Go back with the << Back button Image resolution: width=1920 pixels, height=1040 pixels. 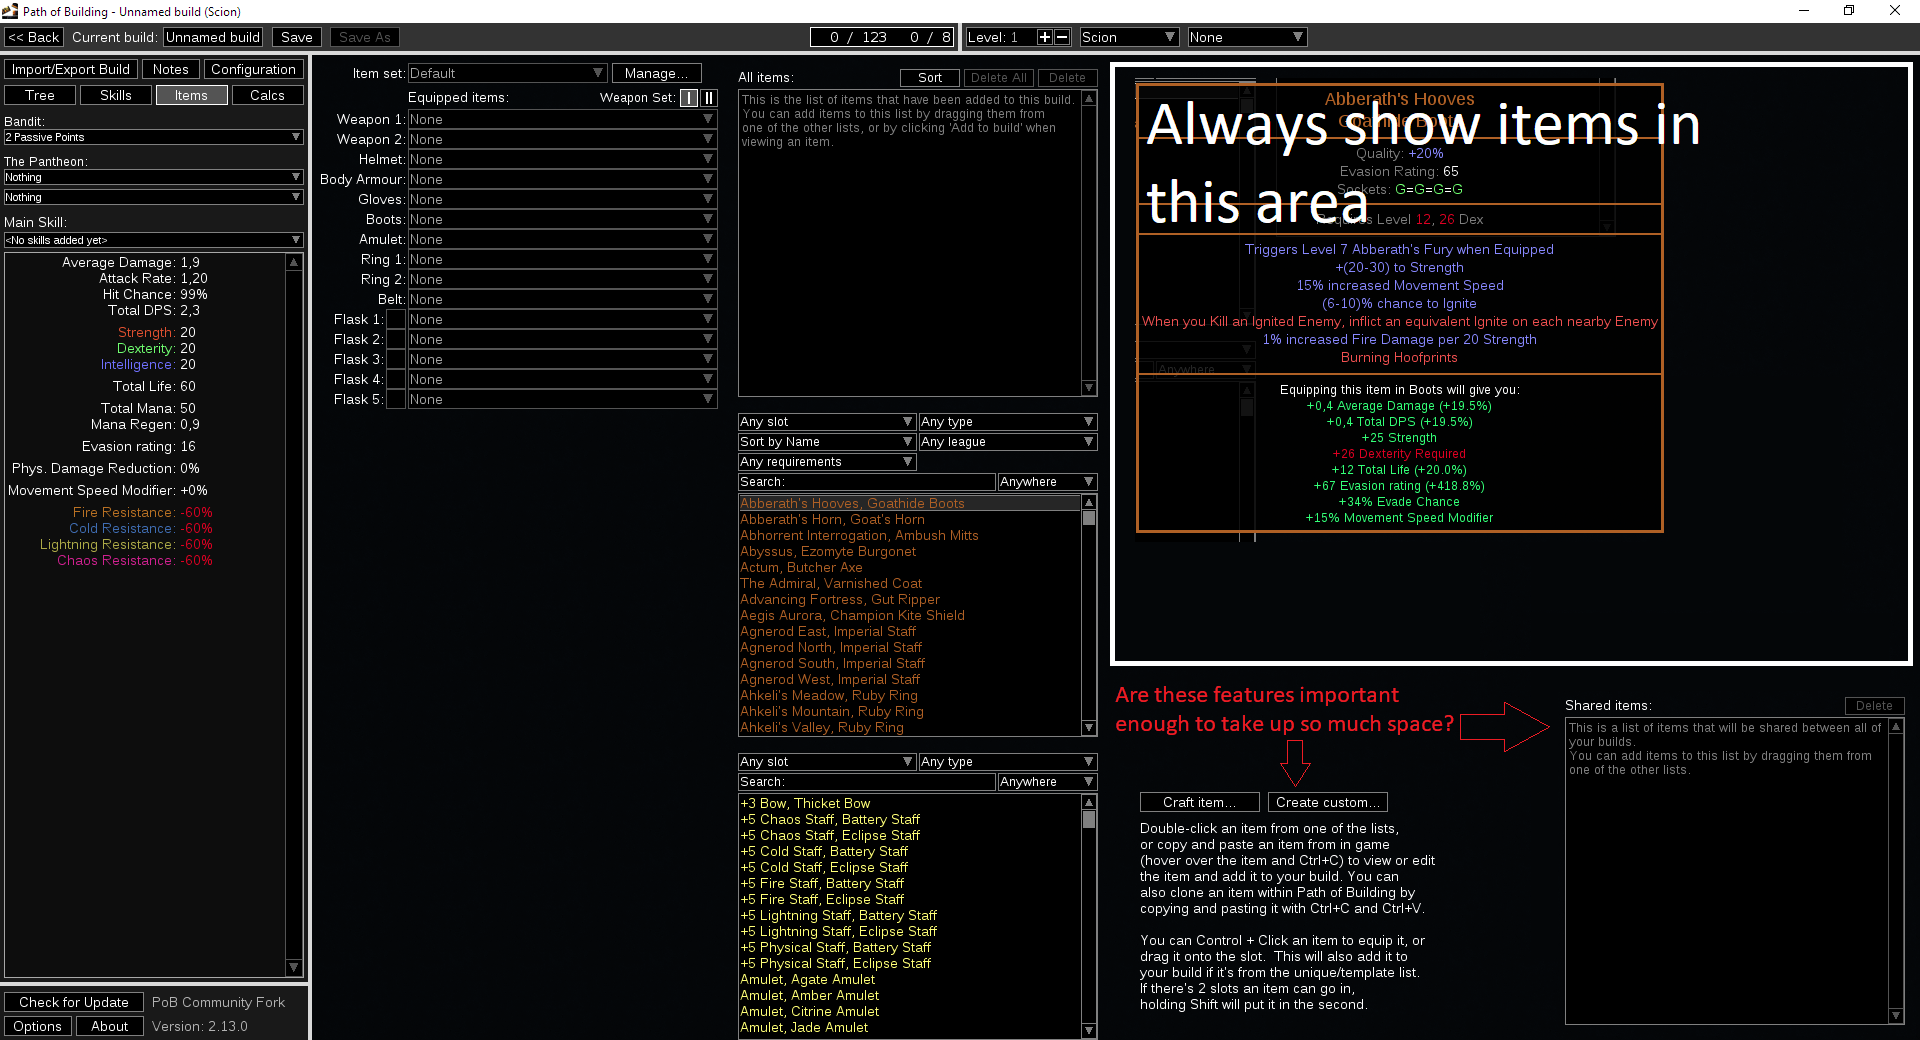point(34,37)
